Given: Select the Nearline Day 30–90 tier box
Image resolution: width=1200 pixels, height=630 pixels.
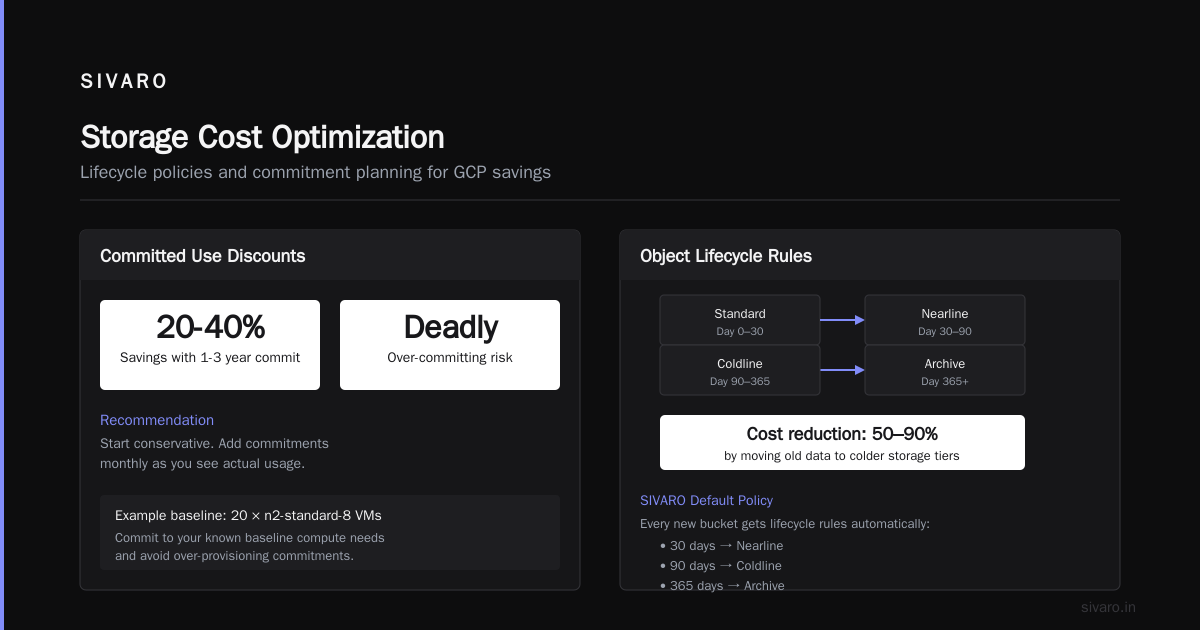Looking at the screenshot, I should (945, 320).
